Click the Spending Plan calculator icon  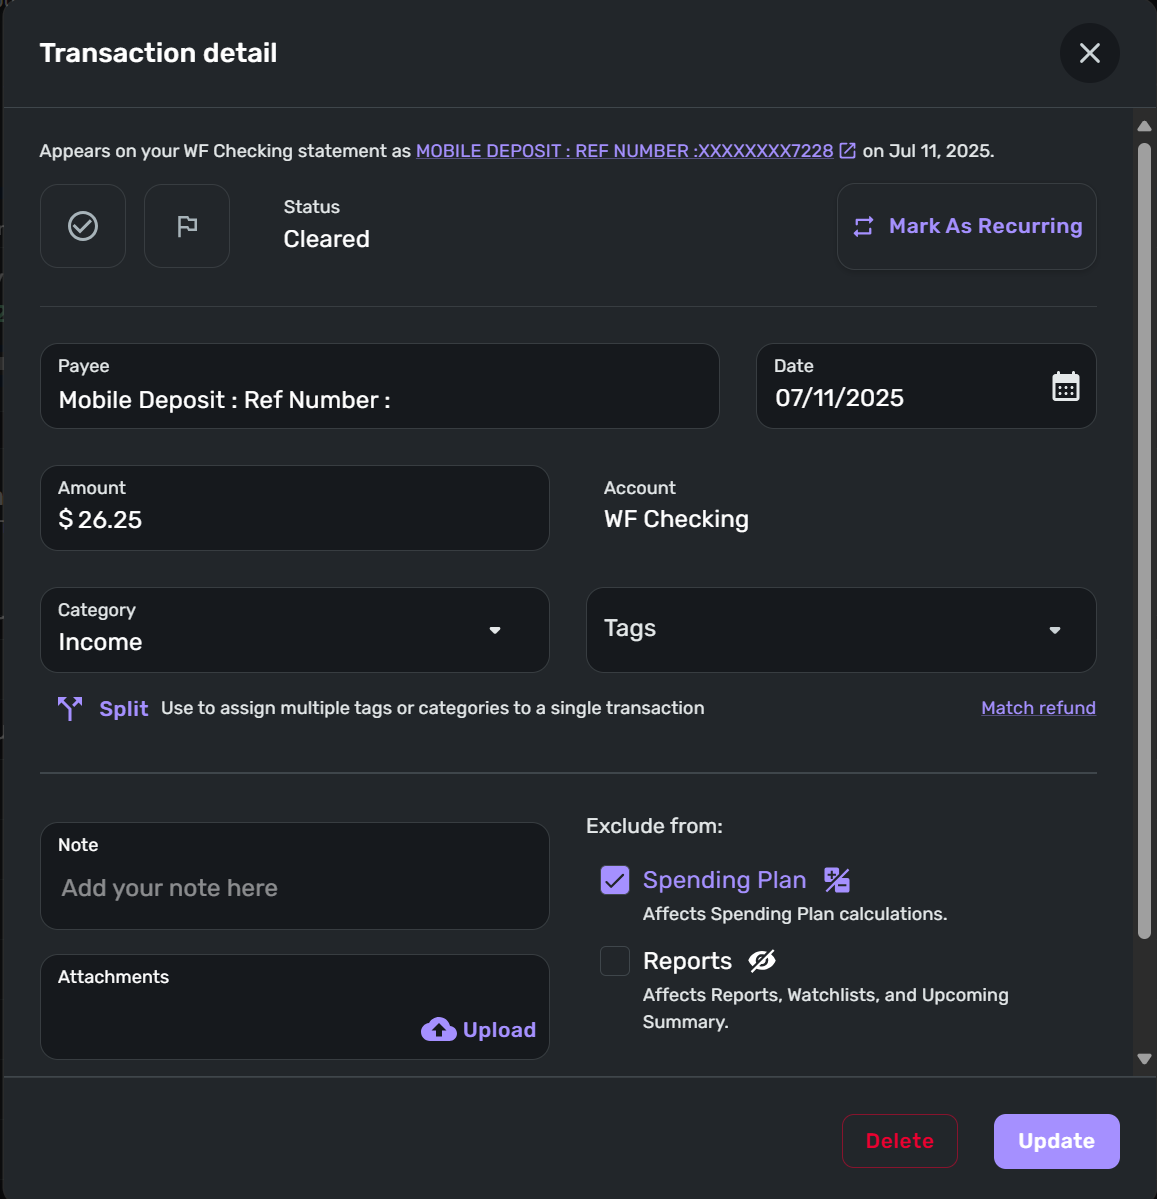pos(837,879)
